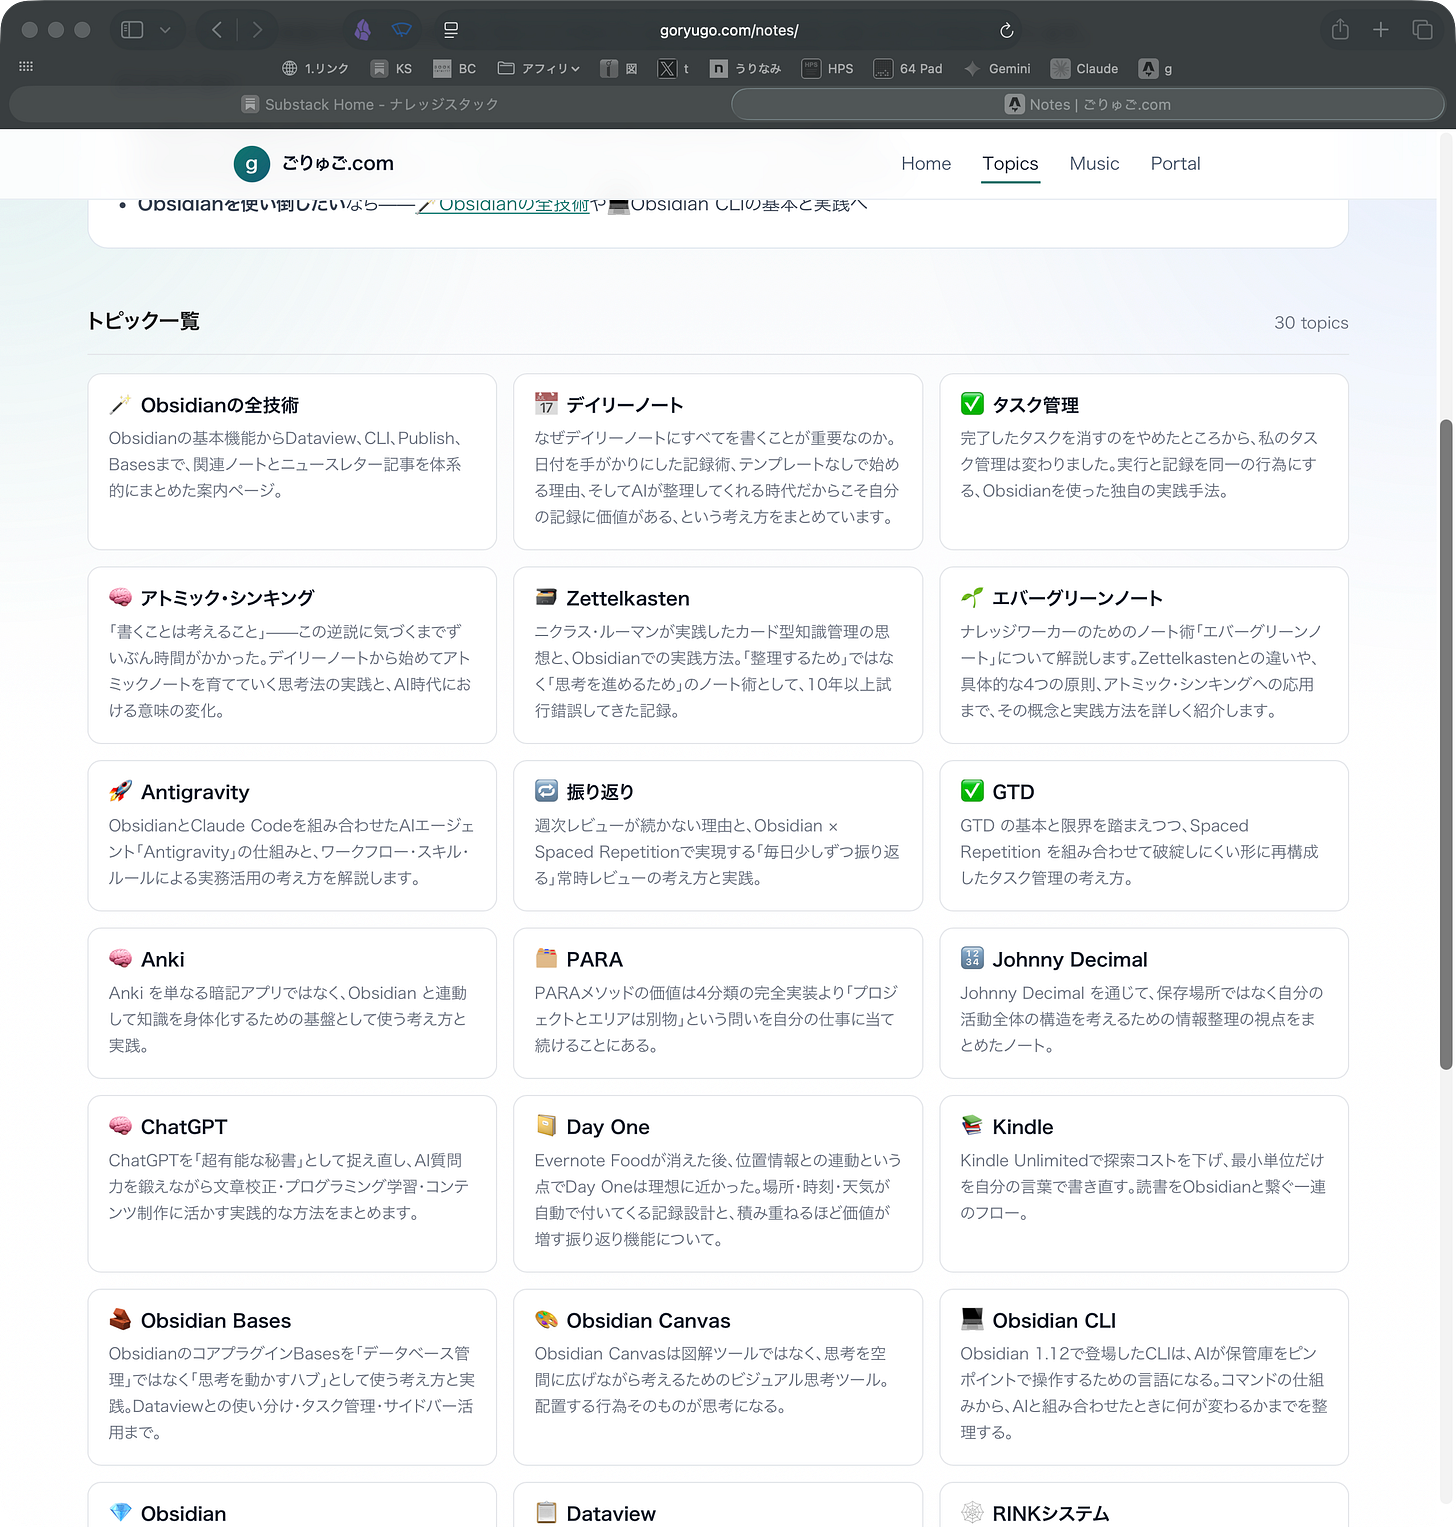1456x1527 pixels.
Task: Go back with the back arrow
Action: pos(217,30)
